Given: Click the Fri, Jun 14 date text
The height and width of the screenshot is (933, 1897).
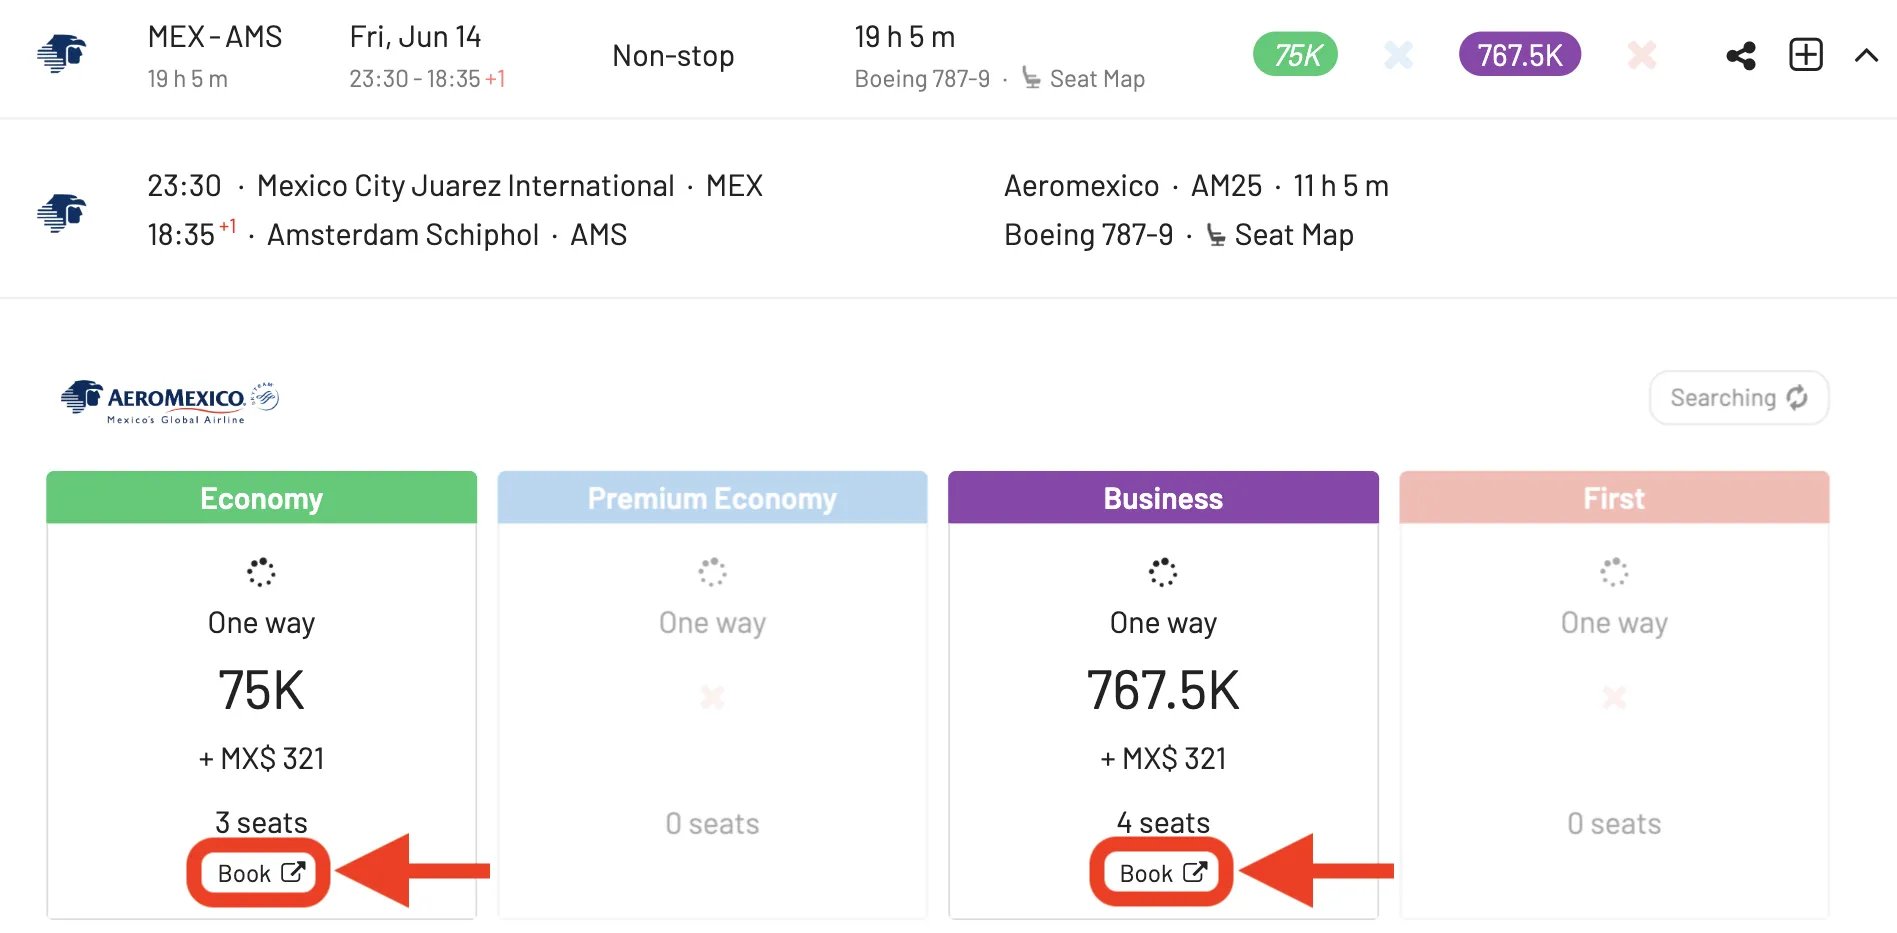Looking at the screenshot, I should pos(415,37).
